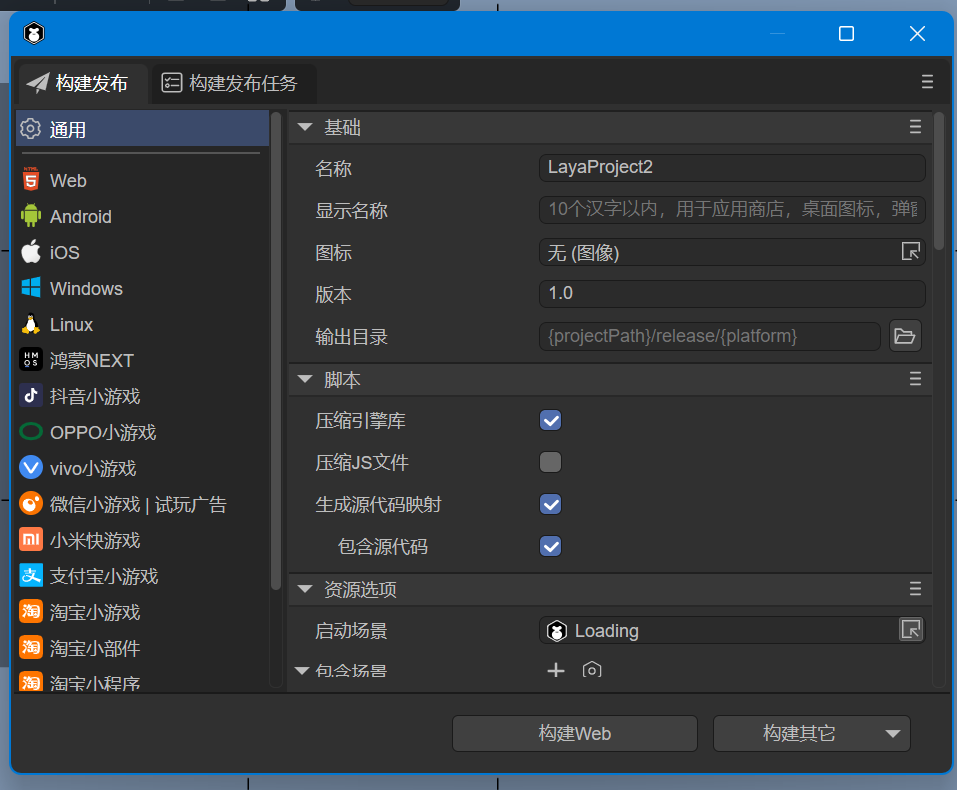Click the folder icon beside 输出目录
This screenshot has height=790, width=957.
coord(905,336)
